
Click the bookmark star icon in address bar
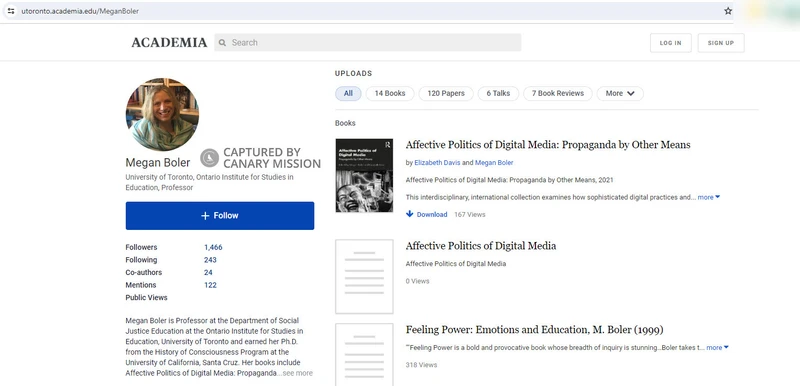728,11
